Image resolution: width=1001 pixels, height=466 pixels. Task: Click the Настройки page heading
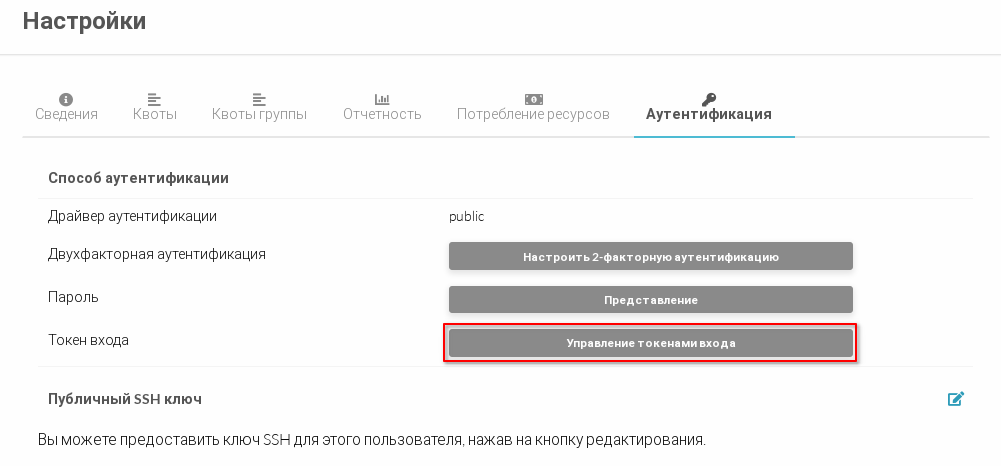[84, 21]
